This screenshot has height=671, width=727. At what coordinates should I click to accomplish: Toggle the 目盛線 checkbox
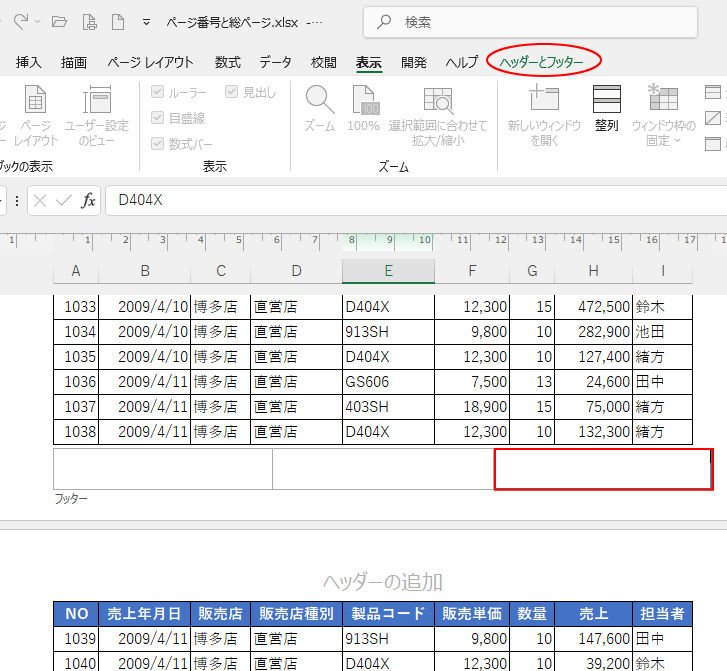pos(157,118)
